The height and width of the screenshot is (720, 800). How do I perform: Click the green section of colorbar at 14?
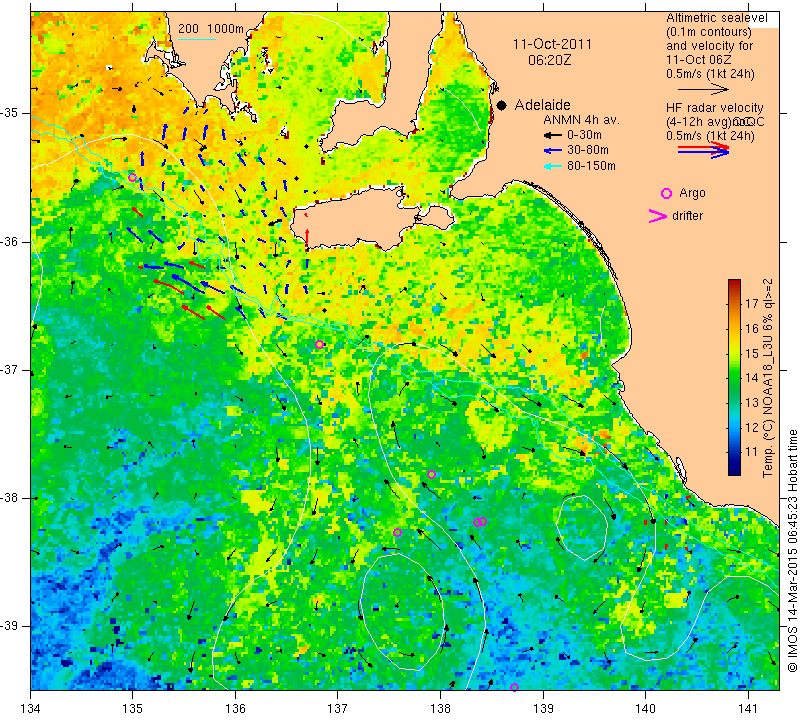(x=734, y=378)
